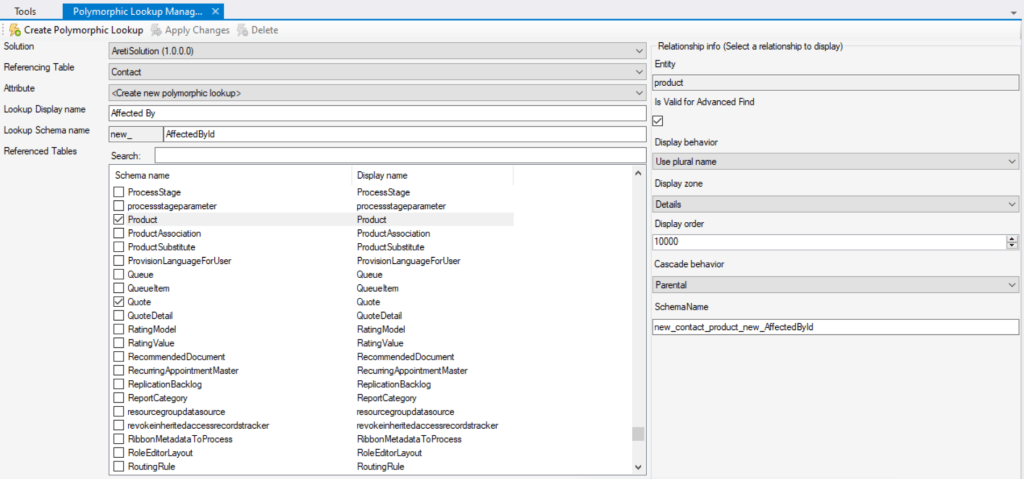The width and height of the screenshot is (1024, 479).
Task: Click the Delete toolbar icon
Action: point(243,30)
